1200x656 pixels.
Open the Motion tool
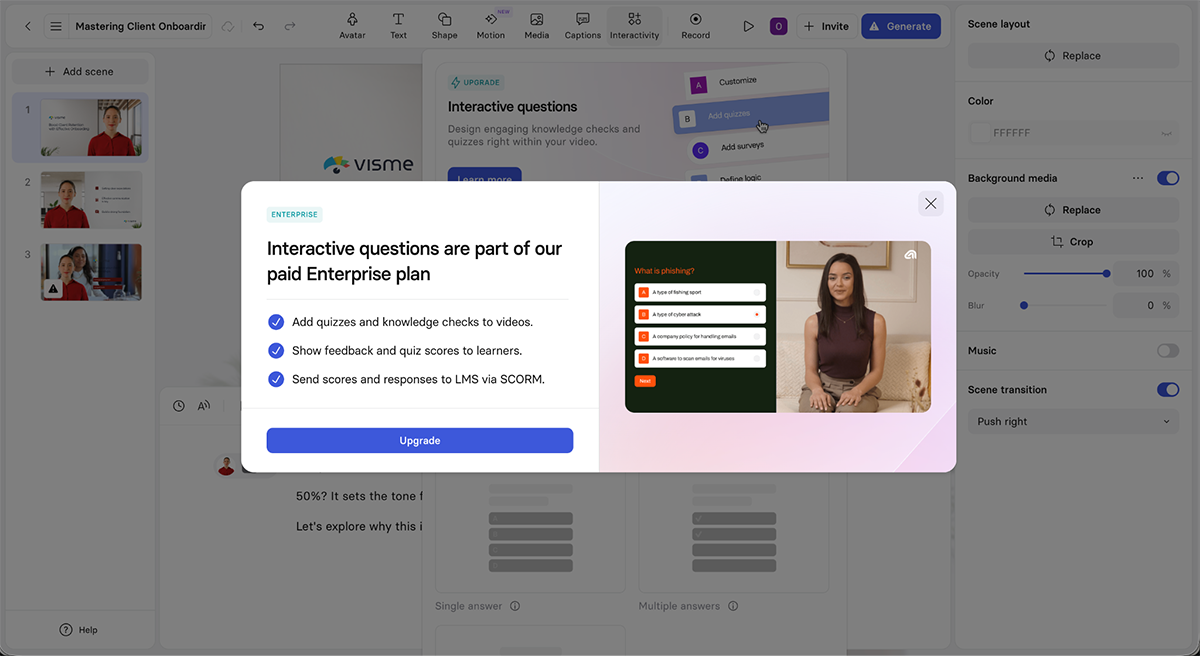click(x=491, y=26)
